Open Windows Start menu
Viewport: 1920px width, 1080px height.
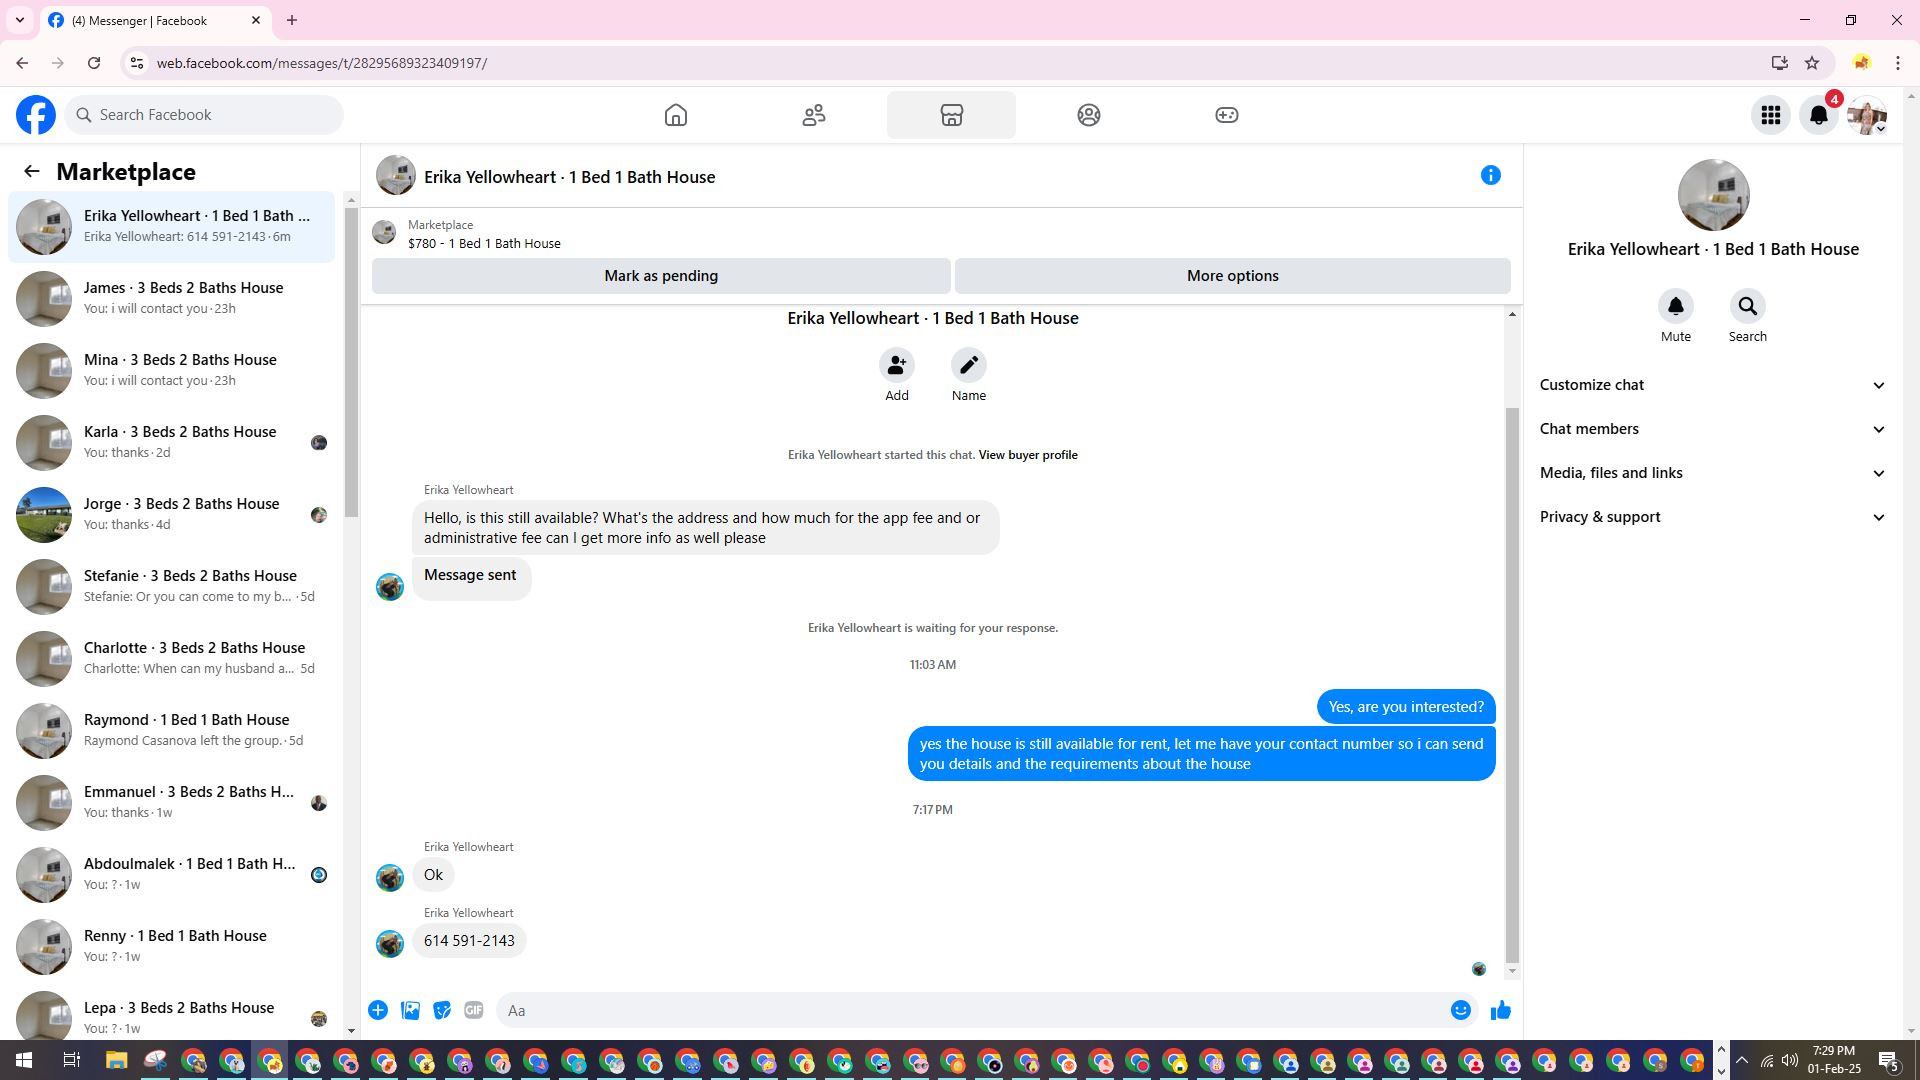[x=24, y=1061]
